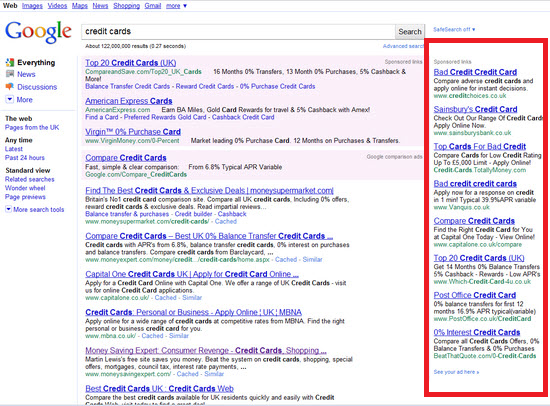Open 'Sainsbury's Credit Card' sidebar ad
The image size is (550, 406).
[x=475, y=109]
